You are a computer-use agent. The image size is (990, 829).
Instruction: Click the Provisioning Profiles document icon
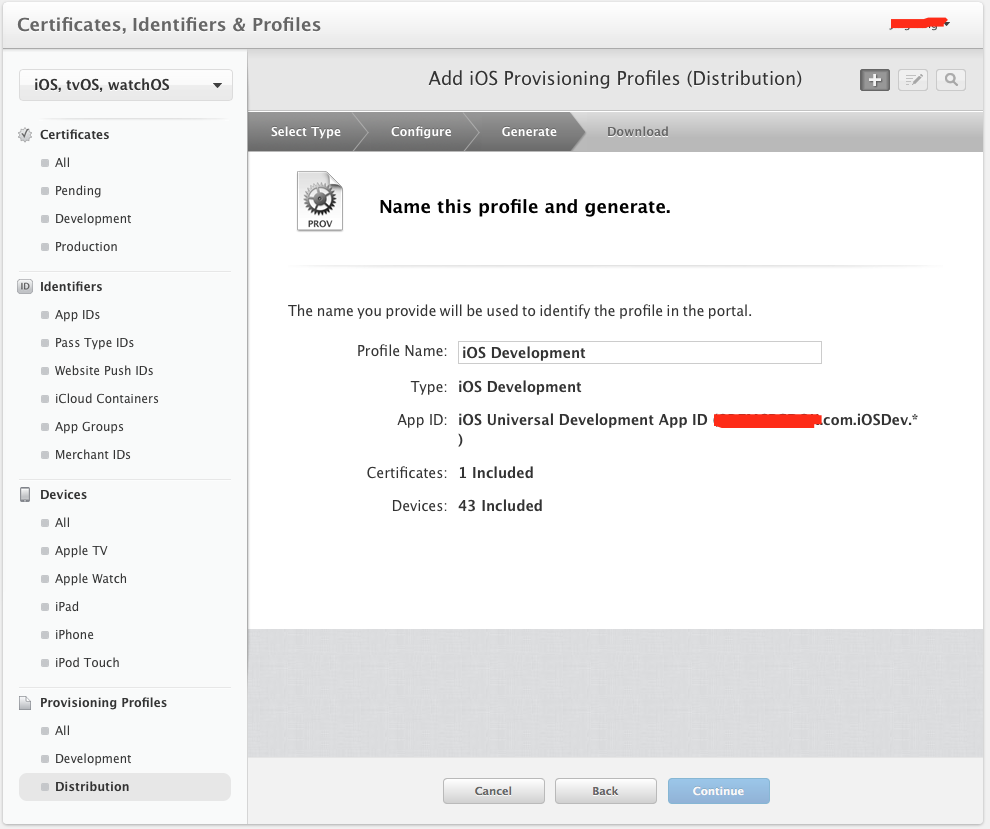pyautogui.click(x=26, y=703)
